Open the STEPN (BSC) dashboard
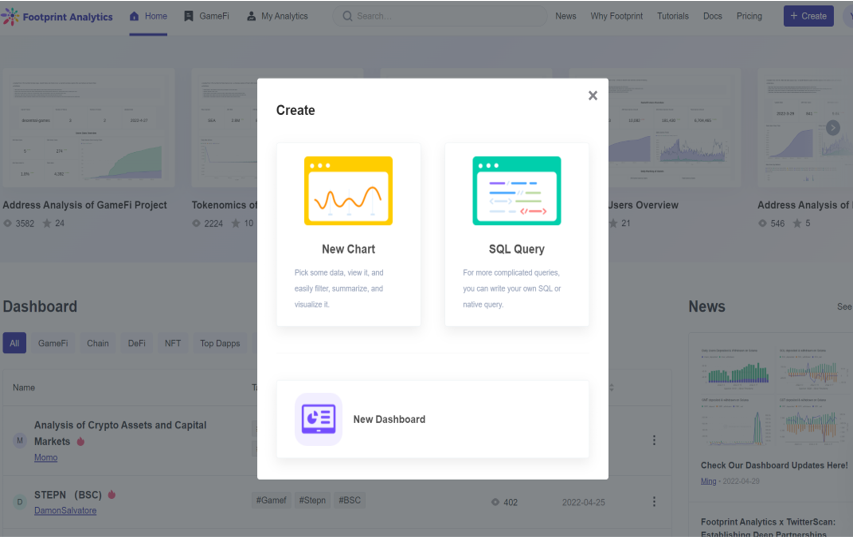This screenshot has width=853, height=537. click(x=68, y=495)
